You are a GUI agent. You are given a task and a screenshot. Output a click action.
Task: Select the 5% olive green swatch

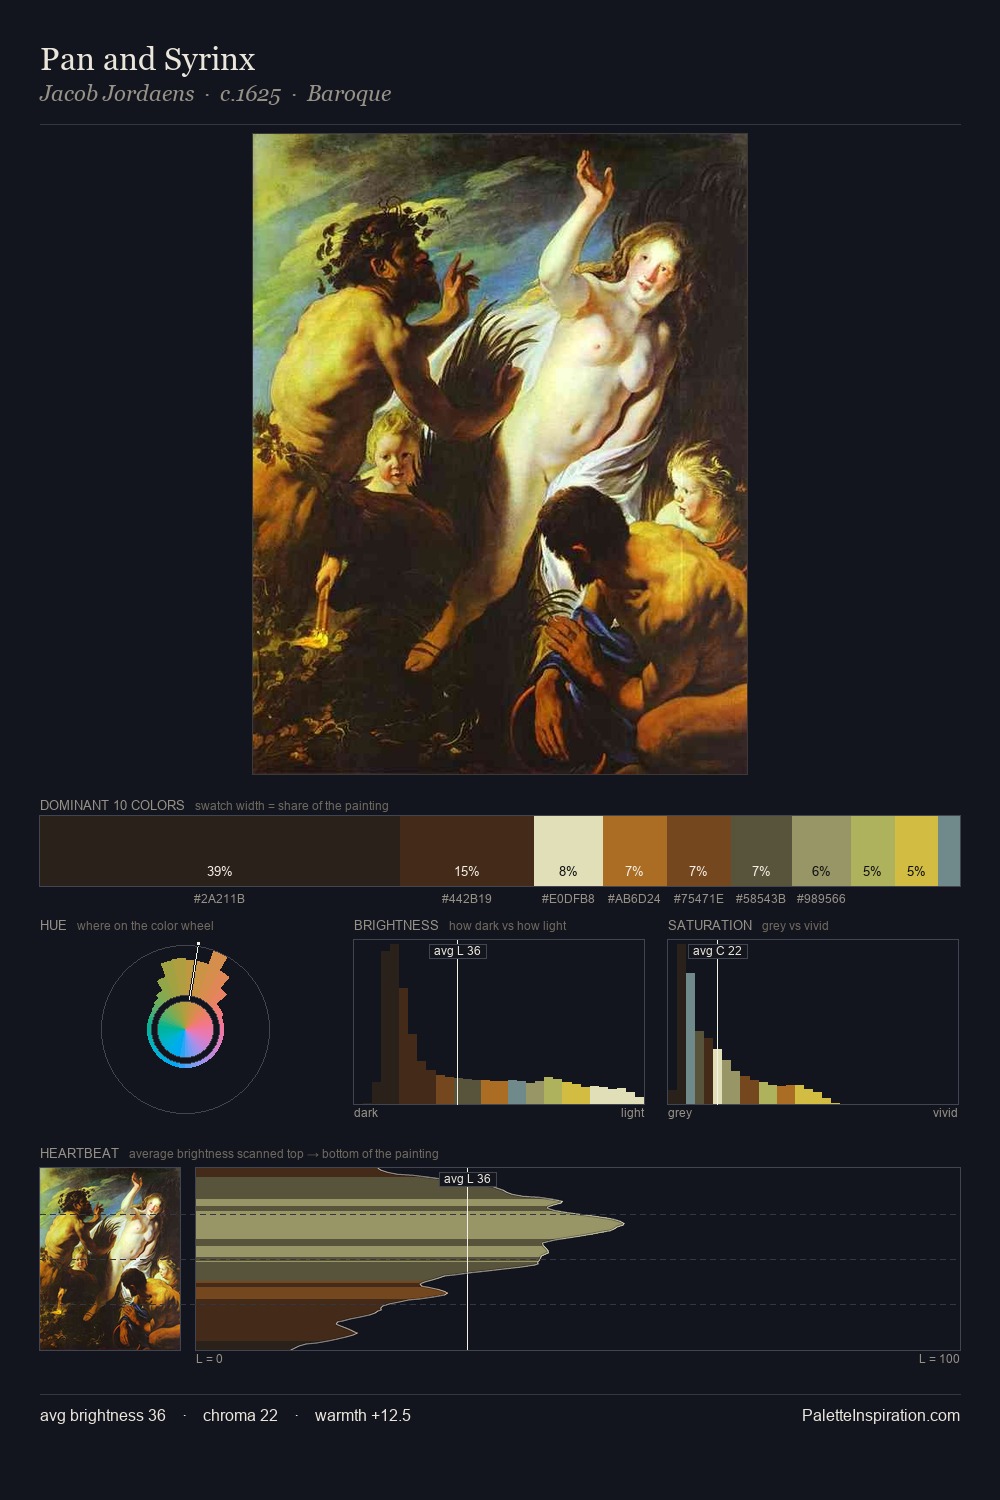[873, 851]
